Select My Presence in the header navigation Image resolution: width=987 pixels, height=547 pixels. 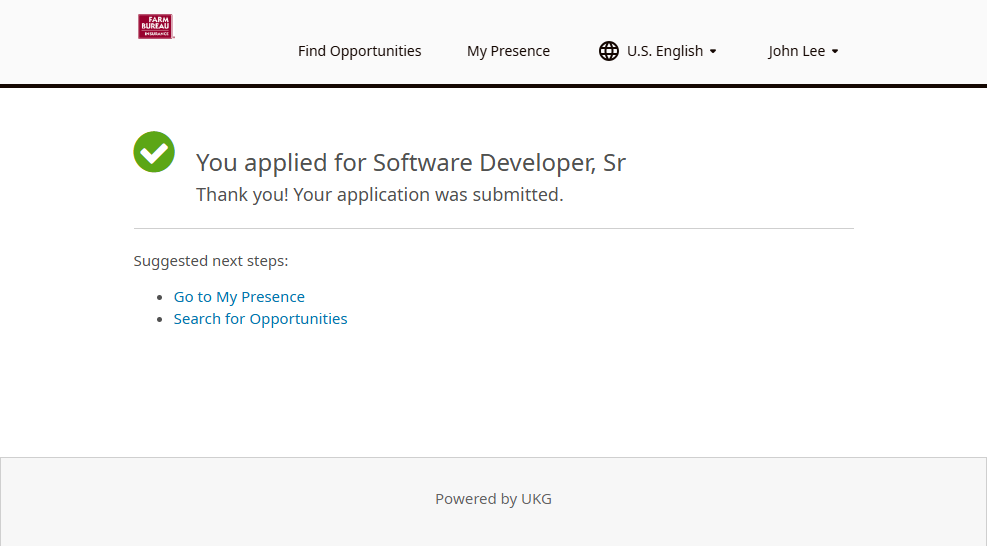coord(508,51)
